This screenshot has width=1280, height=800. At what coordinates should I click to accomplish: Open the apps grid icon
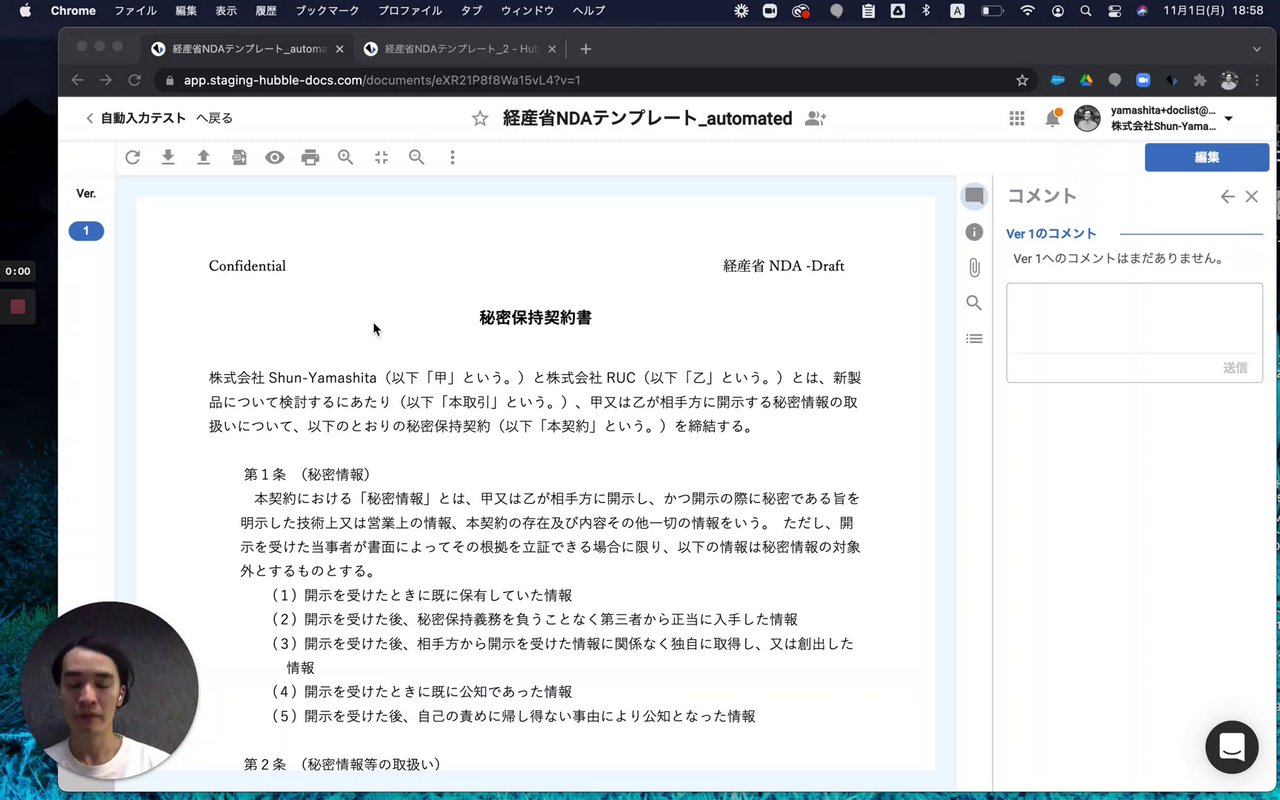(x=1017, y=119)
